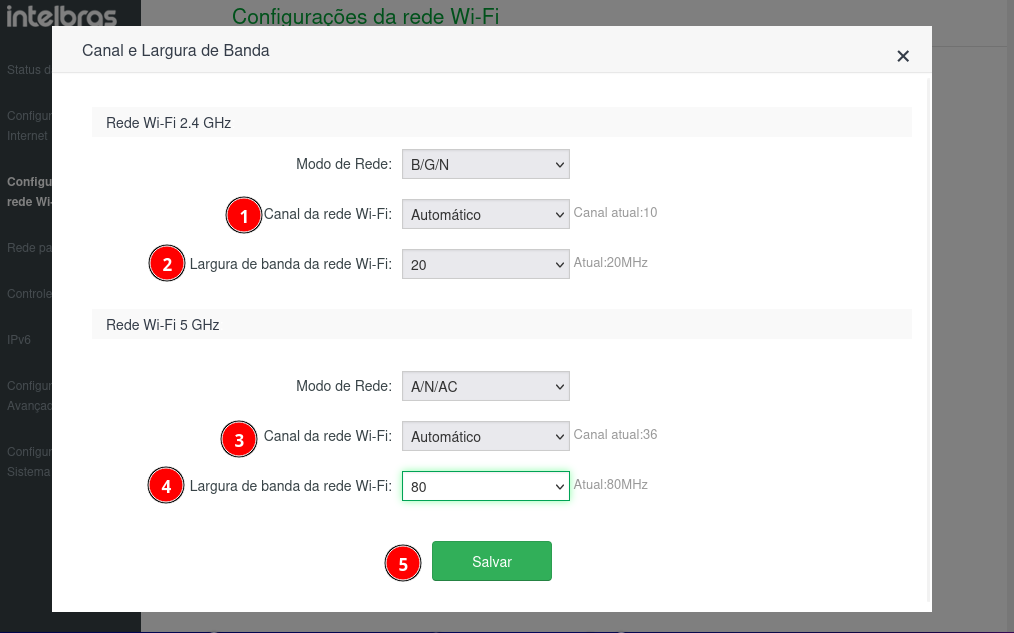The width and height of the screenshot is (1014, 633).
Task: Click the Rede Wi-Fi 5 GHz section header
Action: coord(162,325)
